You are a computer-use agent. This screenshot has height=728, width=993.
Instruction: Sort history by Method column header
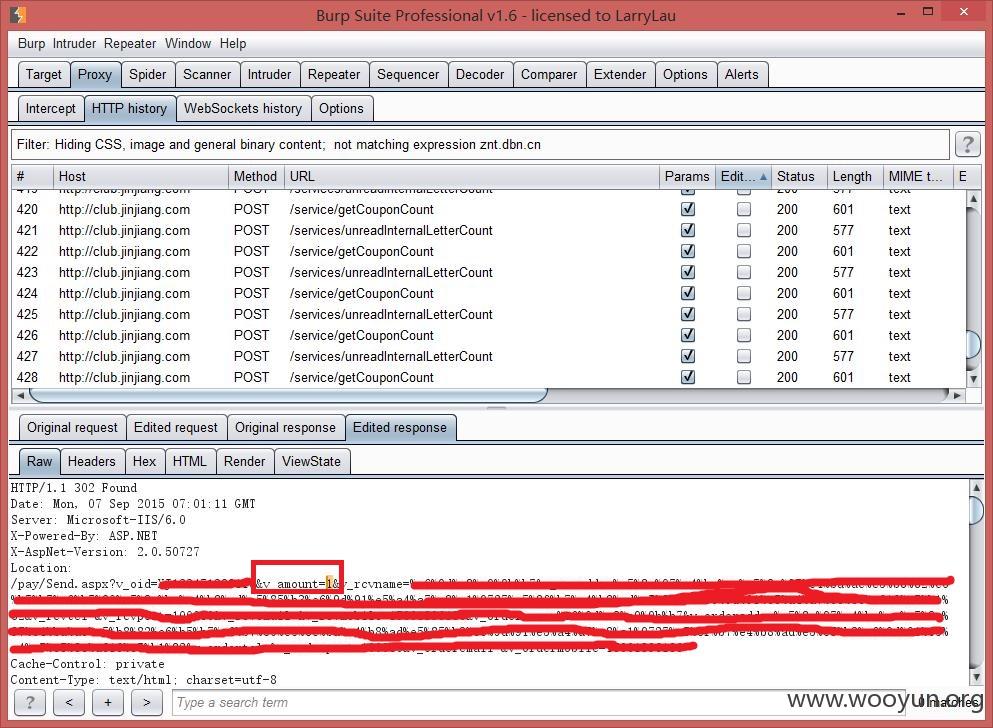(x=255, y=177)
